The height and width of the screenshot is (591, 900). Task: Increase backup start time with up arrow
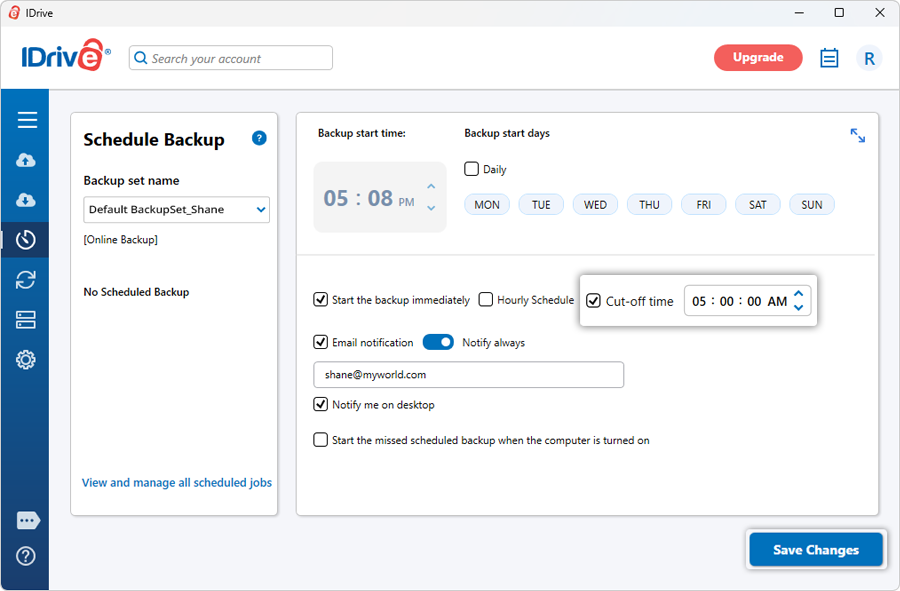(431, 187)
